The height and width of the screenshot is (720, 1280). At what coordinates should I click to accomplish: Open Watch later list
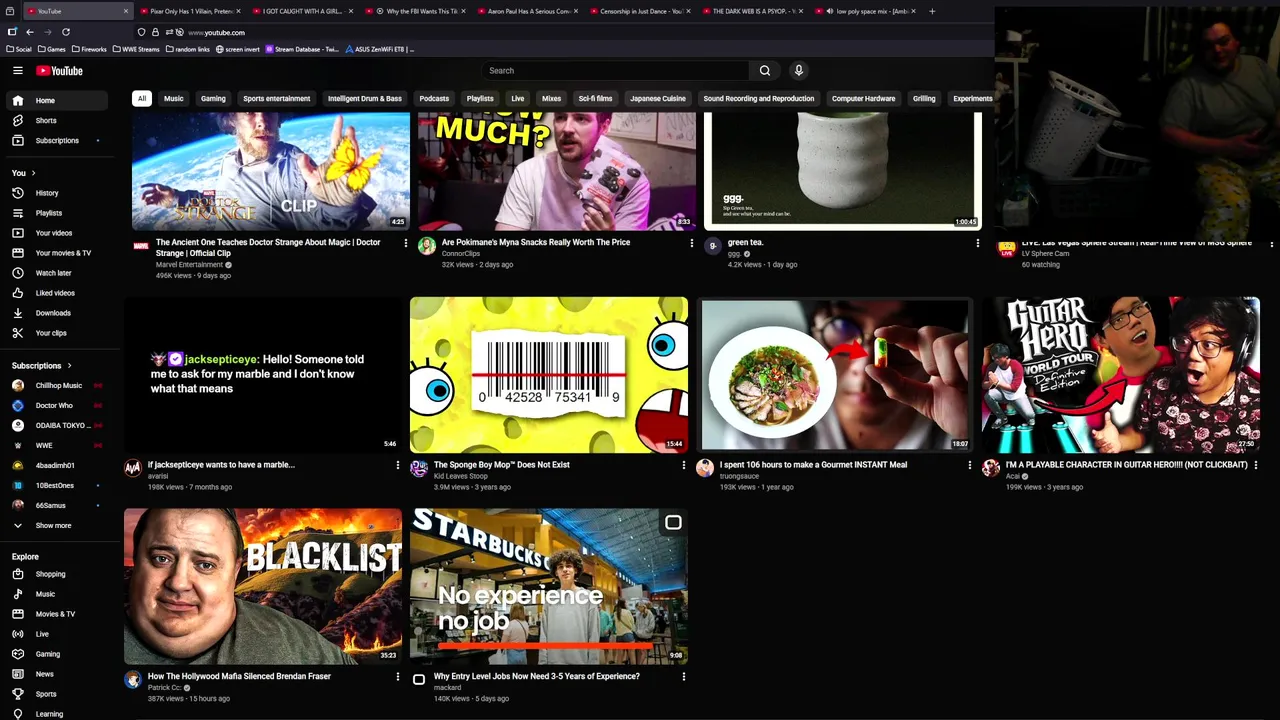[x=56, y=273]
